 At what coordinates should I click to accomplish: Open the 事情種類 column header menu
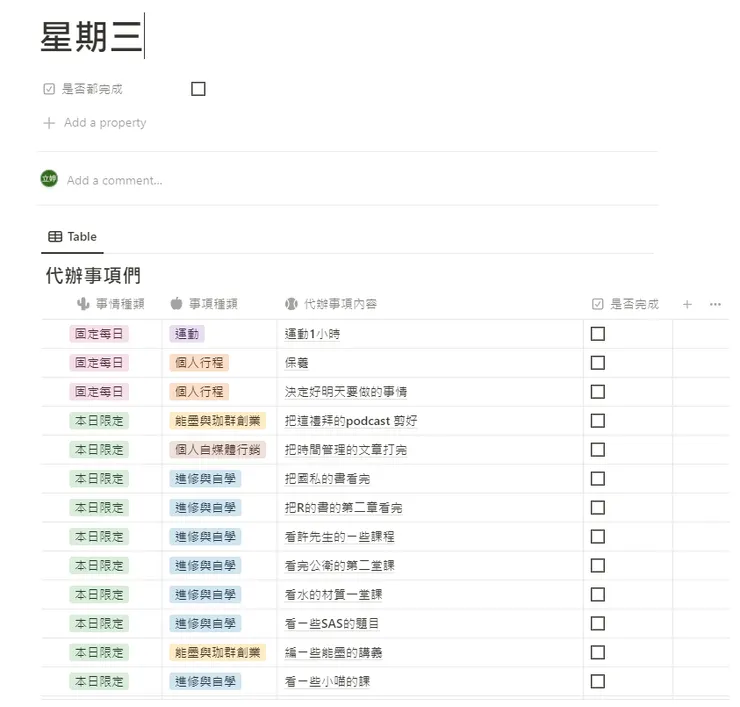click(x=111, y=304)
